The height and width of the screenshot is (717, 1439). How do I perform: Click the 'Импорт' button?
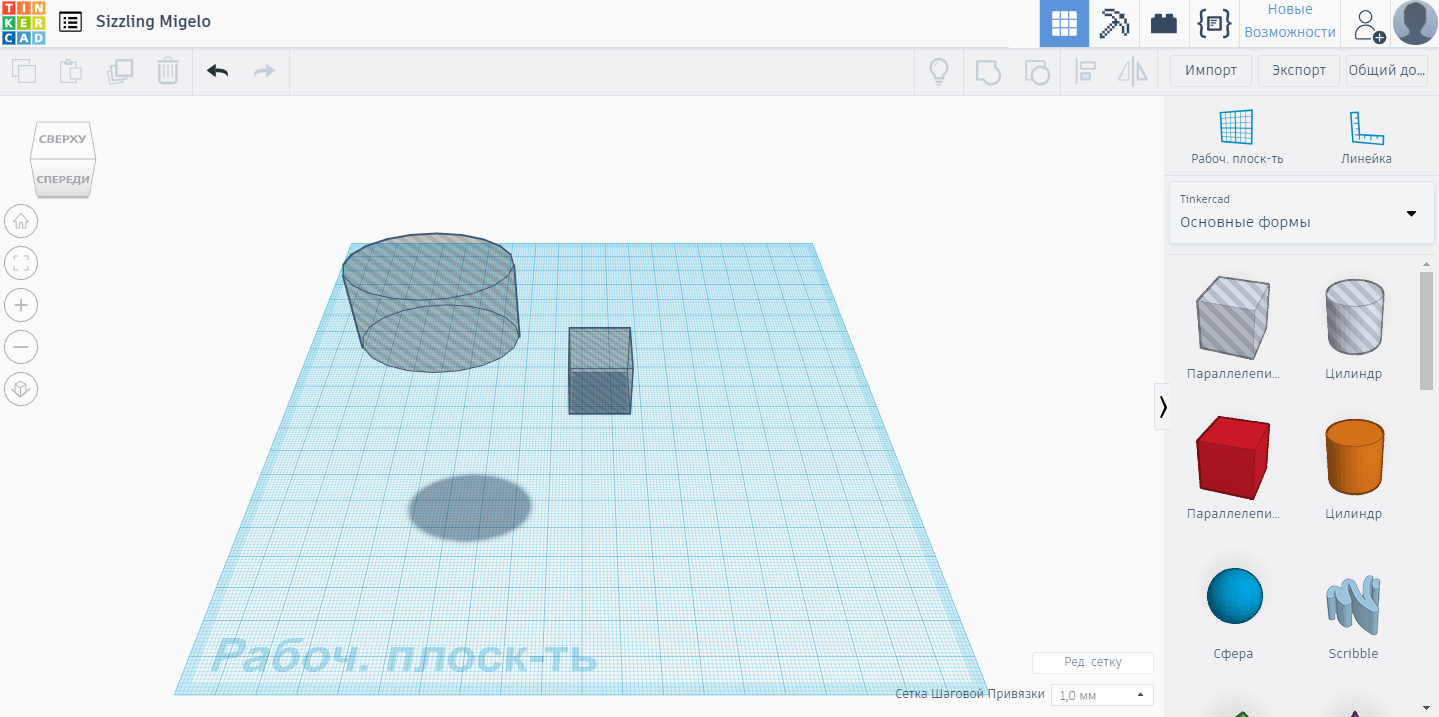click(1210, 70)
